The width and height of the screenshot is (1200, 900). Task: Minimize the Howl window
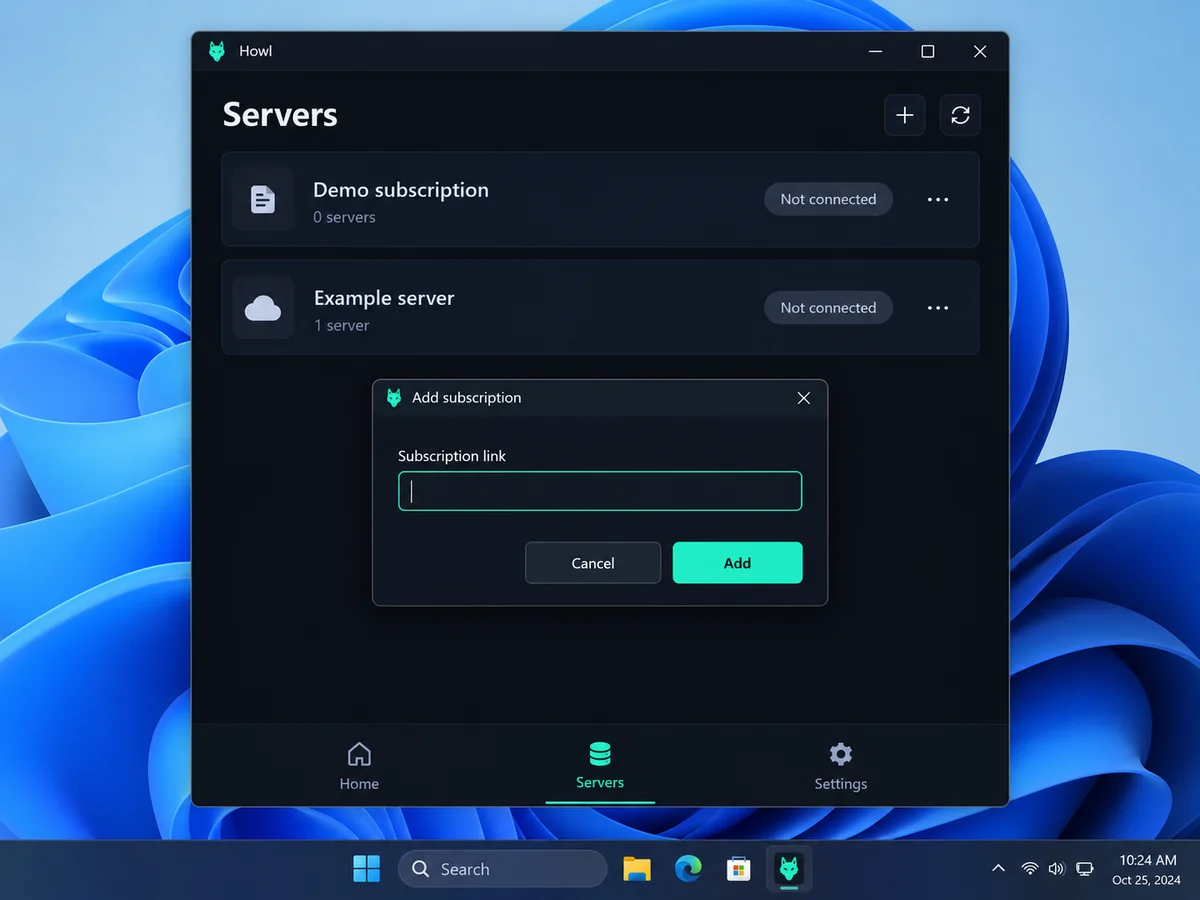coord(876,51)
